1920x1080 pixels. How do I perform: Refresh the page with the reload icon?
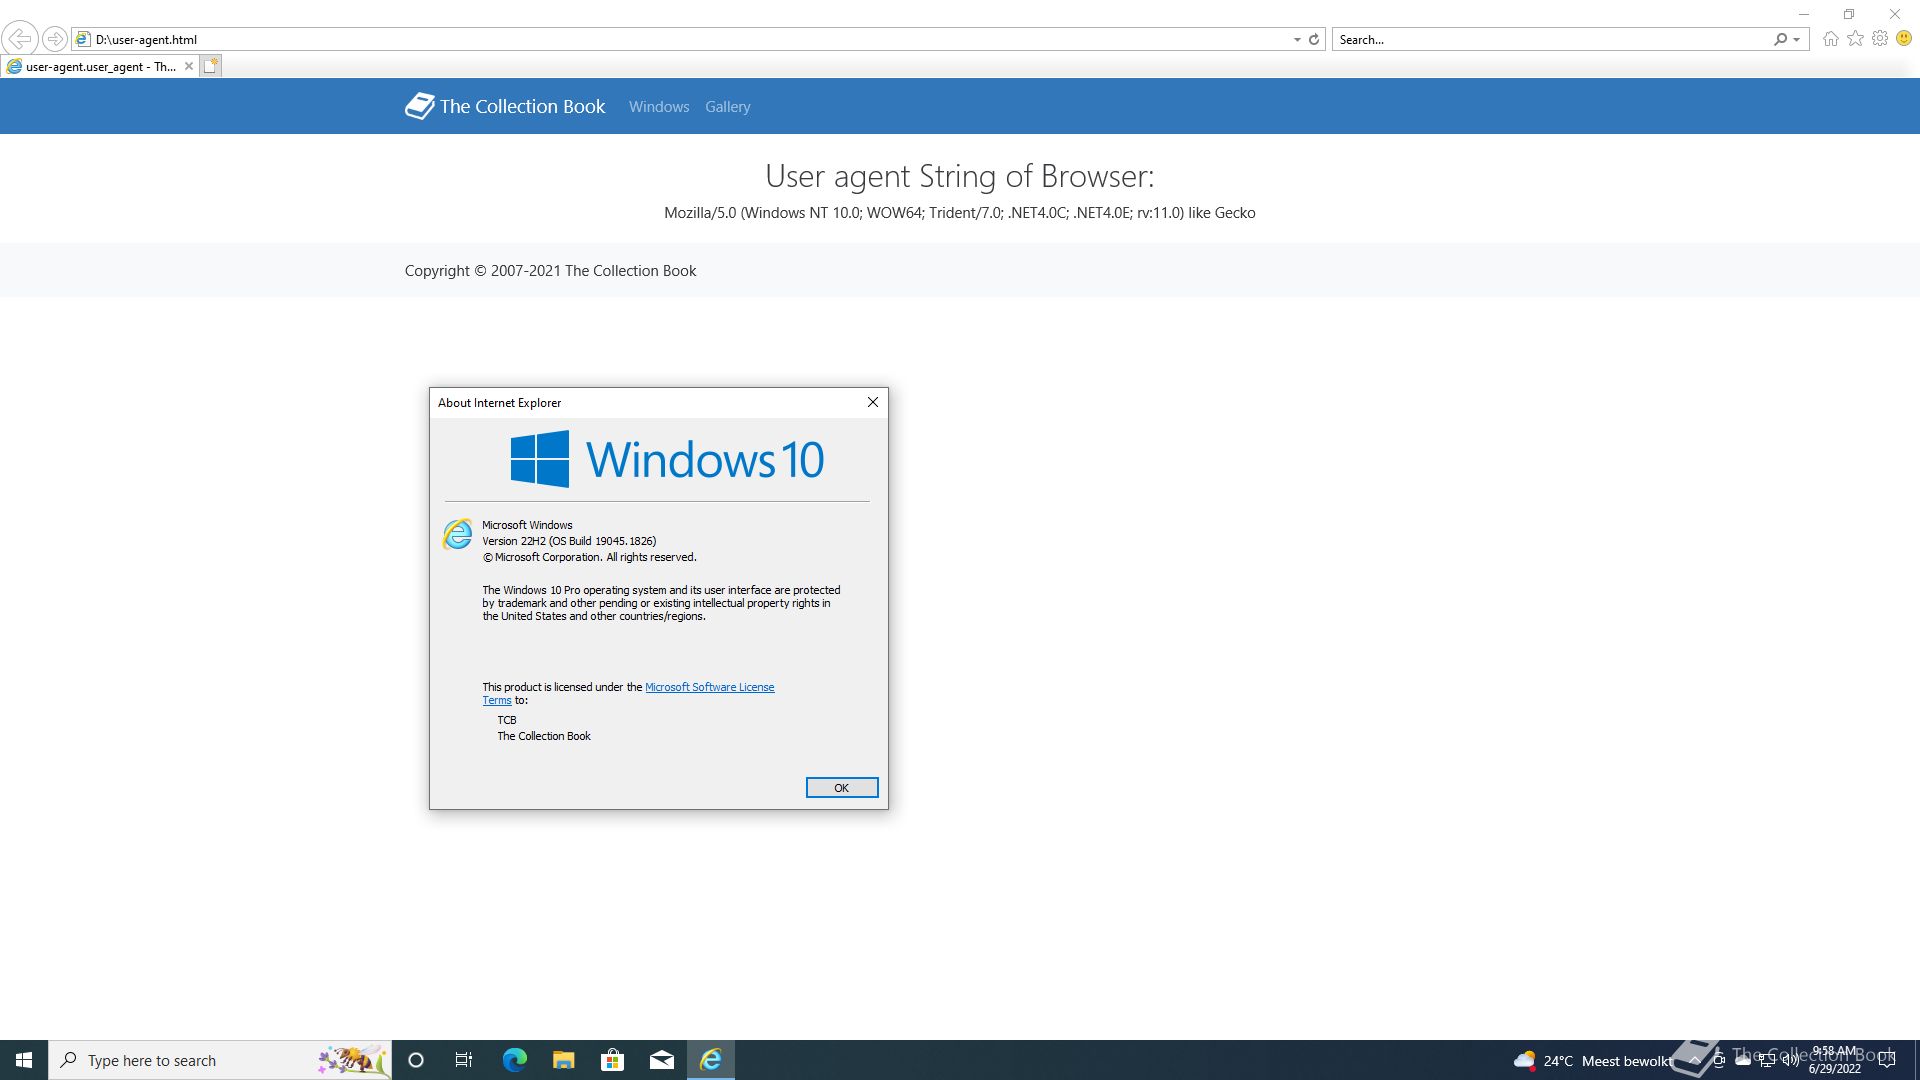pyautogui.click(x=1314, y=40)
